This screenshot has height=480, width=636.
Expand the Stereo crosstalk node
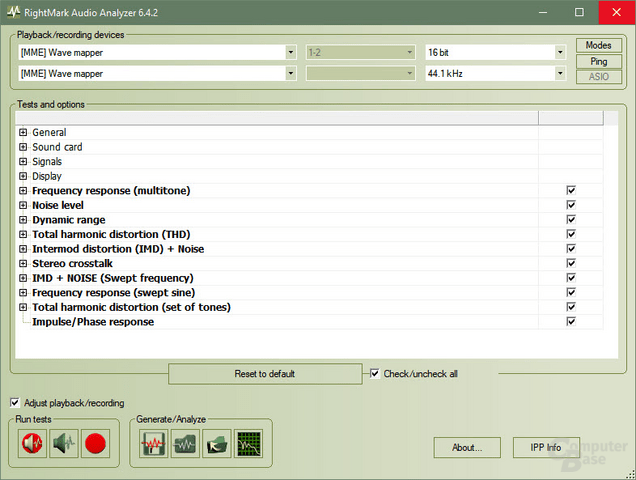23,264
